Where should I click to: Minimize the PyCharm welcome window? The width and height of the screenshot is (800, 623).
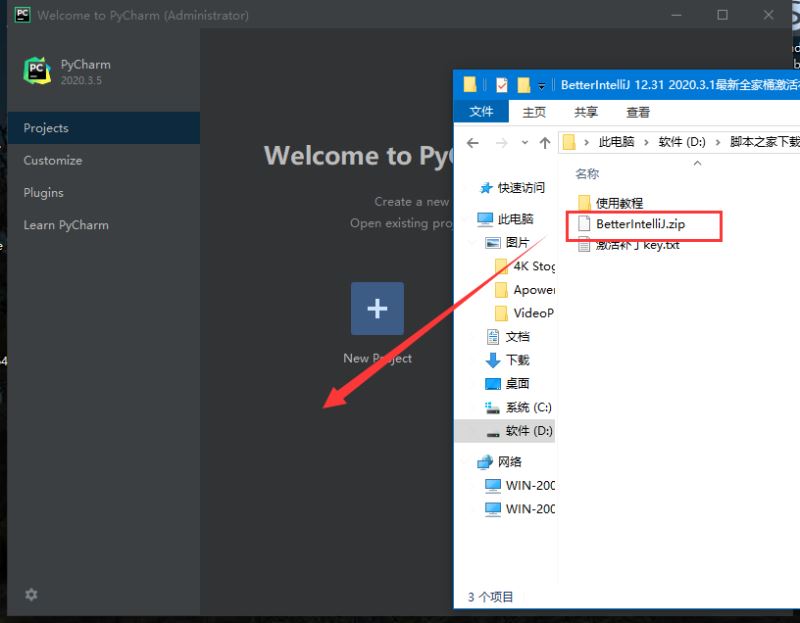[x=676, y=15]
